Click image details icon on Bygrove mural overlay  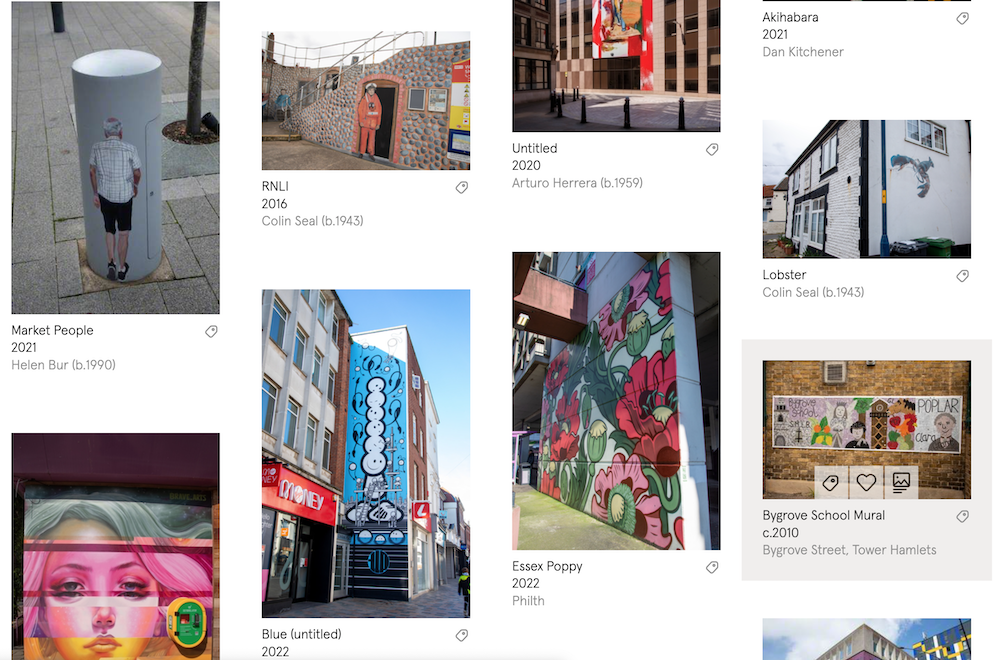tap(901, 482)
